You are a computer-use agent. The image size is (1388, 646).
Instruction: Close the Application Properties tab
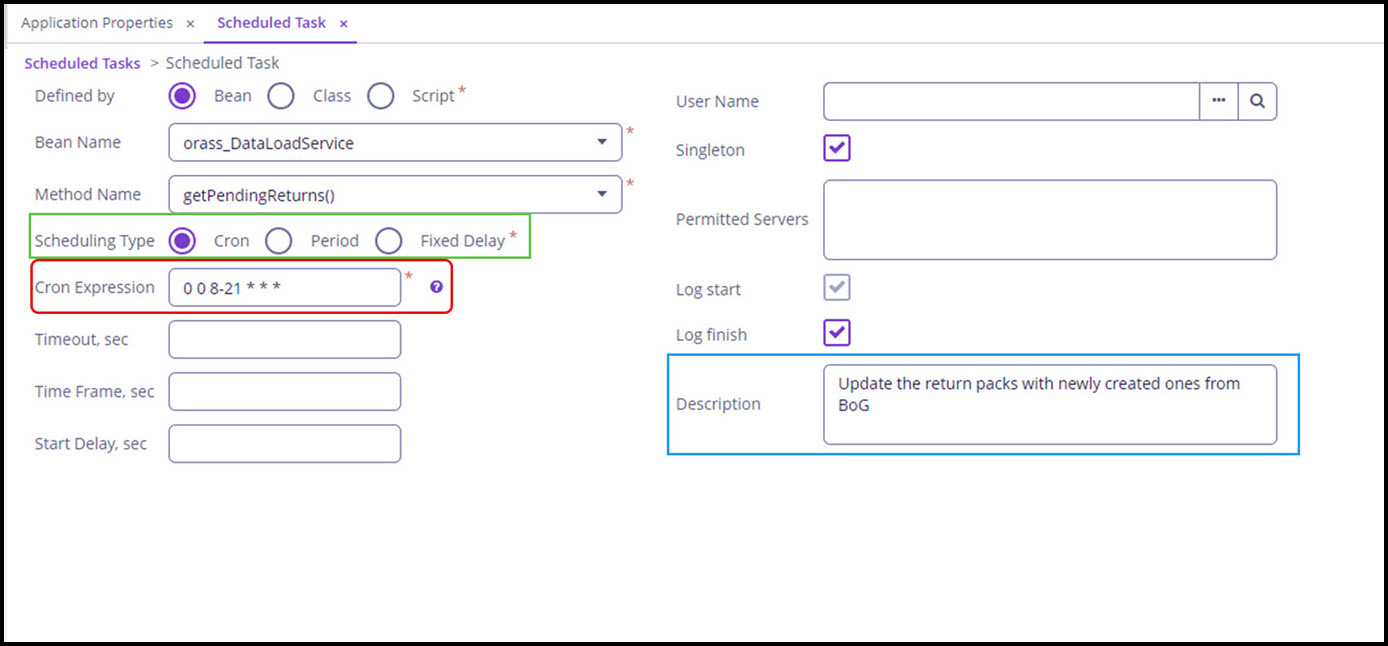pos(190,22)
